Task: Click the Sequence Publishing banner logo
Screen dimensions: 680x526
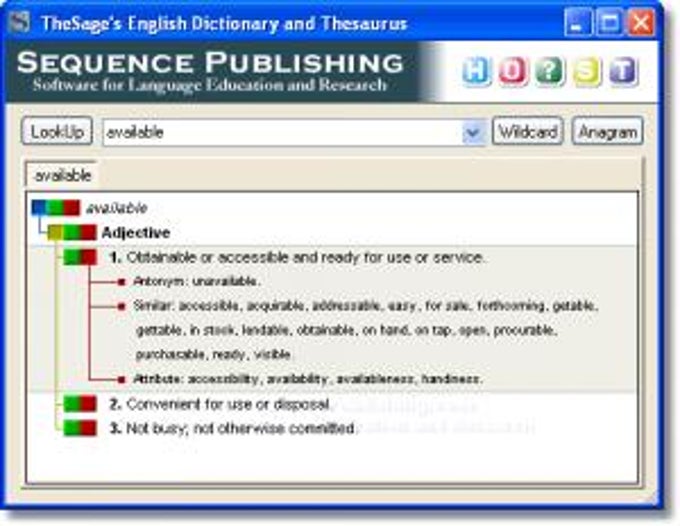Action: (x=211, y=72)
